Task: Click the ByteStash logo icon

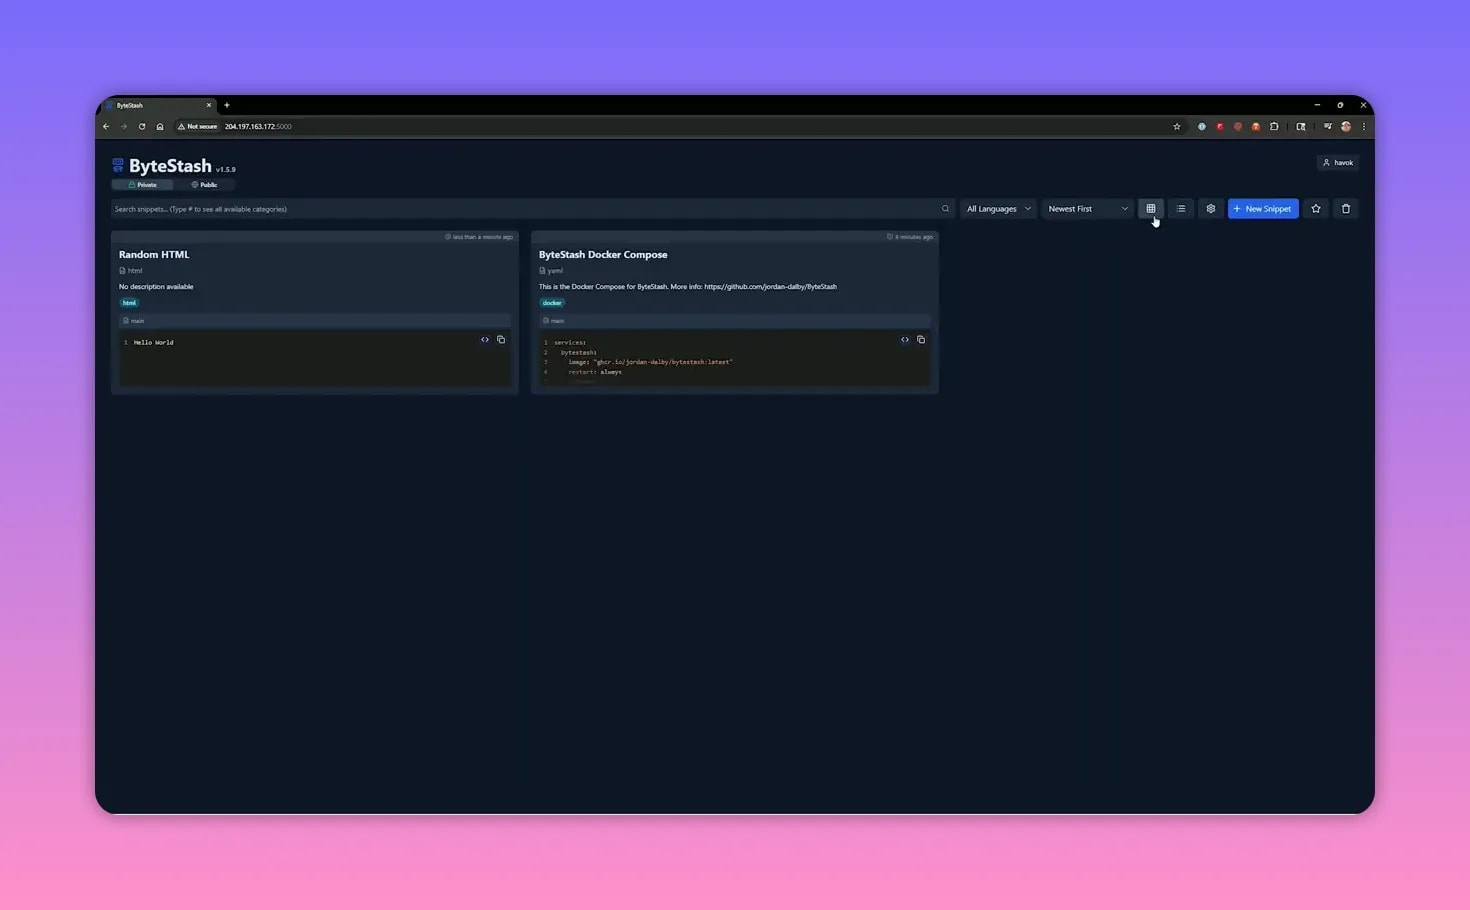Action: click(118, 165)
